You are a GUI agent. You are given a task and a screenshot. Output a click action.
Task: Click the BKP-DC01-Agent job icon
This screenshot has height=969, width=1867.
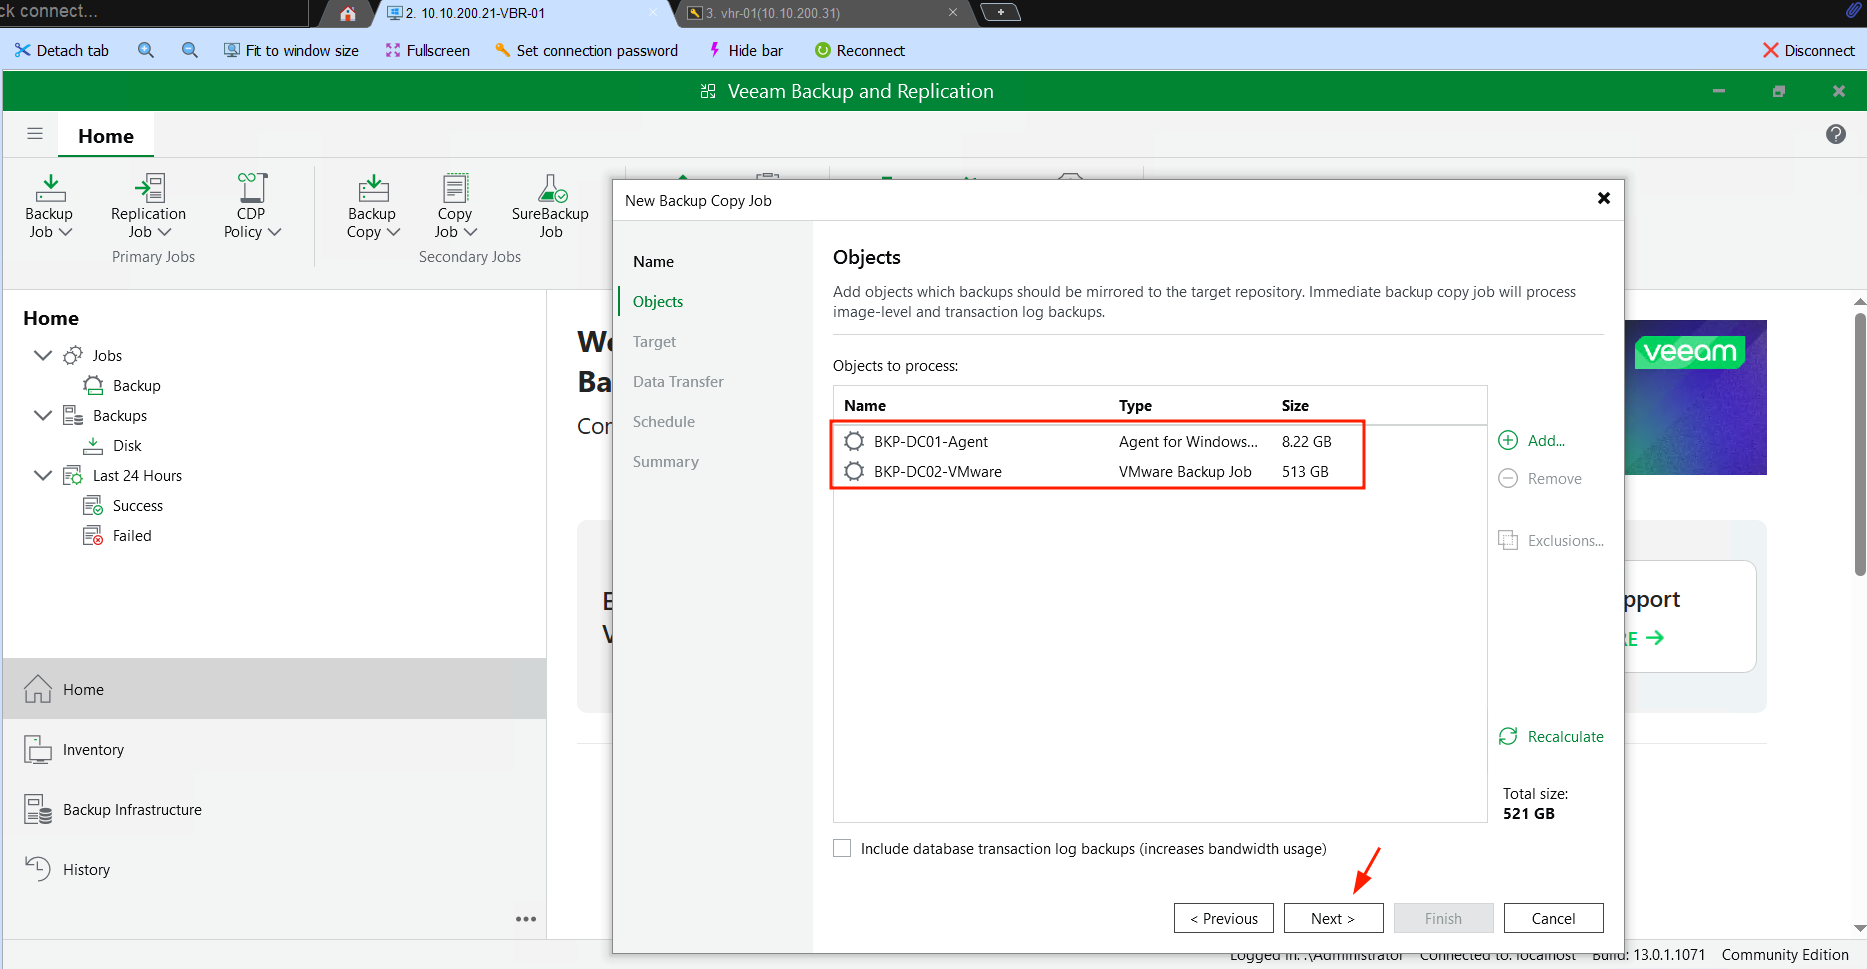pos(854,441)
